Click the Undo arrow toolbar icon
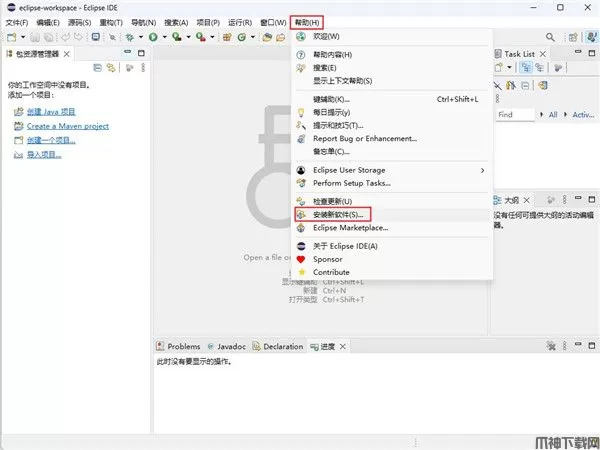Viewport: 600px width, 450px height. click(66, 37)
